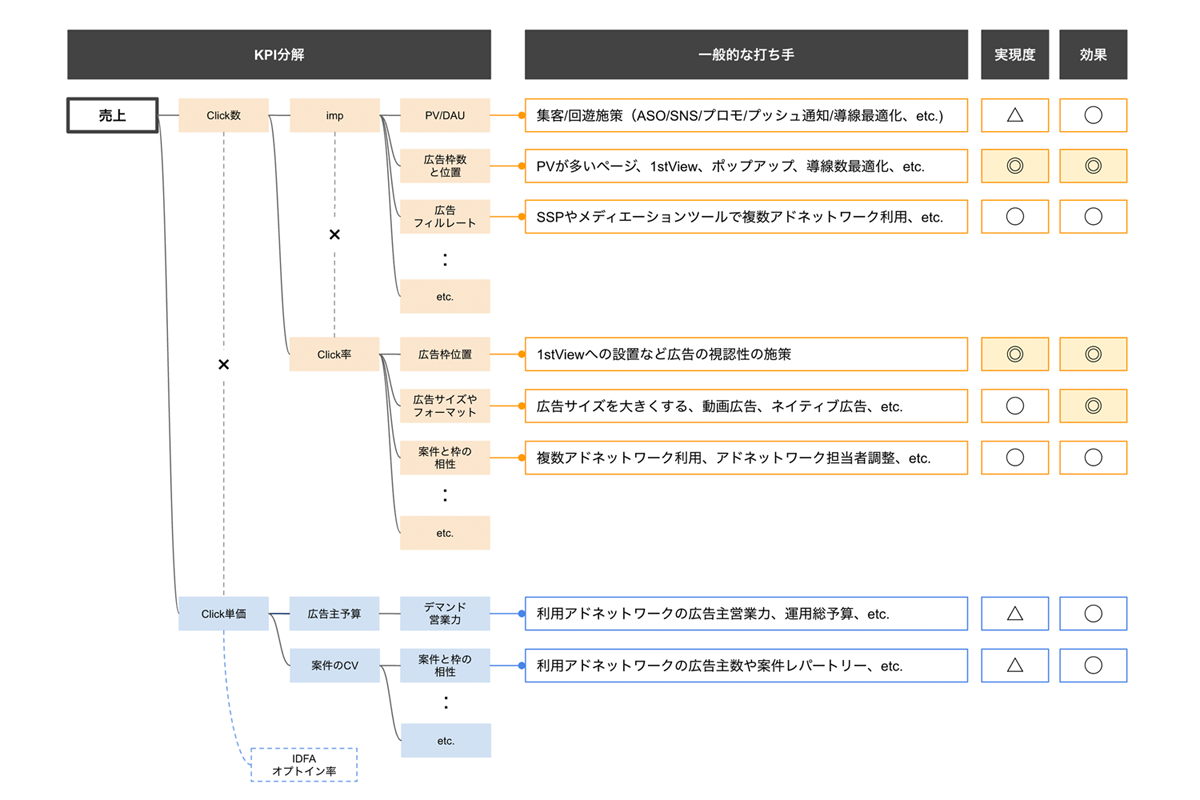Select the 売上 root node

click(x=112, y=115)
